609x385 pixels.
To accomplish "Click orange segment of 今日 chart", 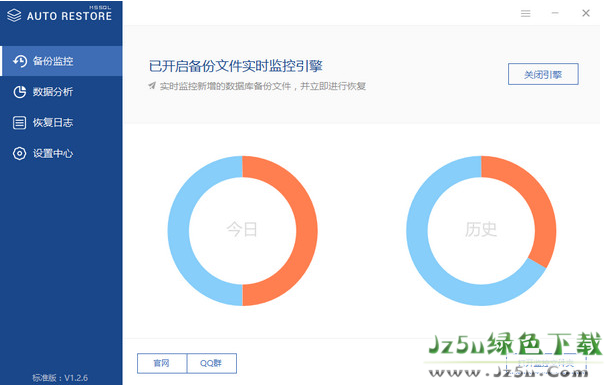I will [x=307, y=231].
